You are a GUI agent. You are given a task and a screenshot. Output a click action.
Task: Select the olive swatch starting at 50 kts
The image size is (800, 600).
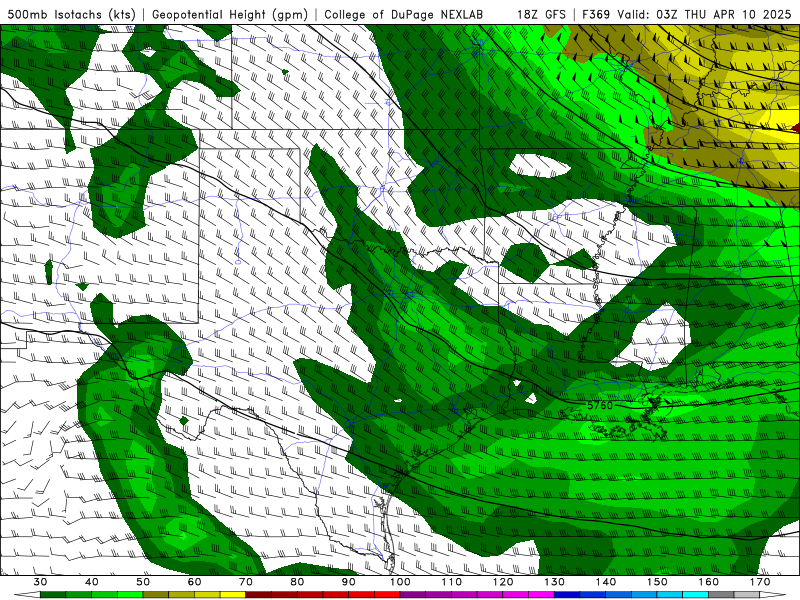pyautogui.click(x=156, y=595)
